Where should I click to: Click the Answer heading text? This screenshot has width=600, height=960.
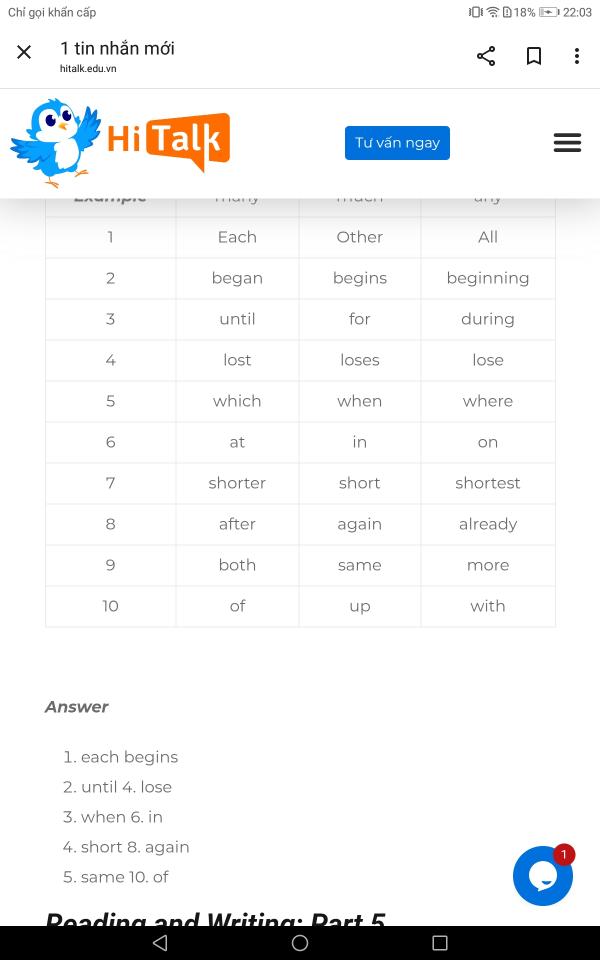[77, 707]
